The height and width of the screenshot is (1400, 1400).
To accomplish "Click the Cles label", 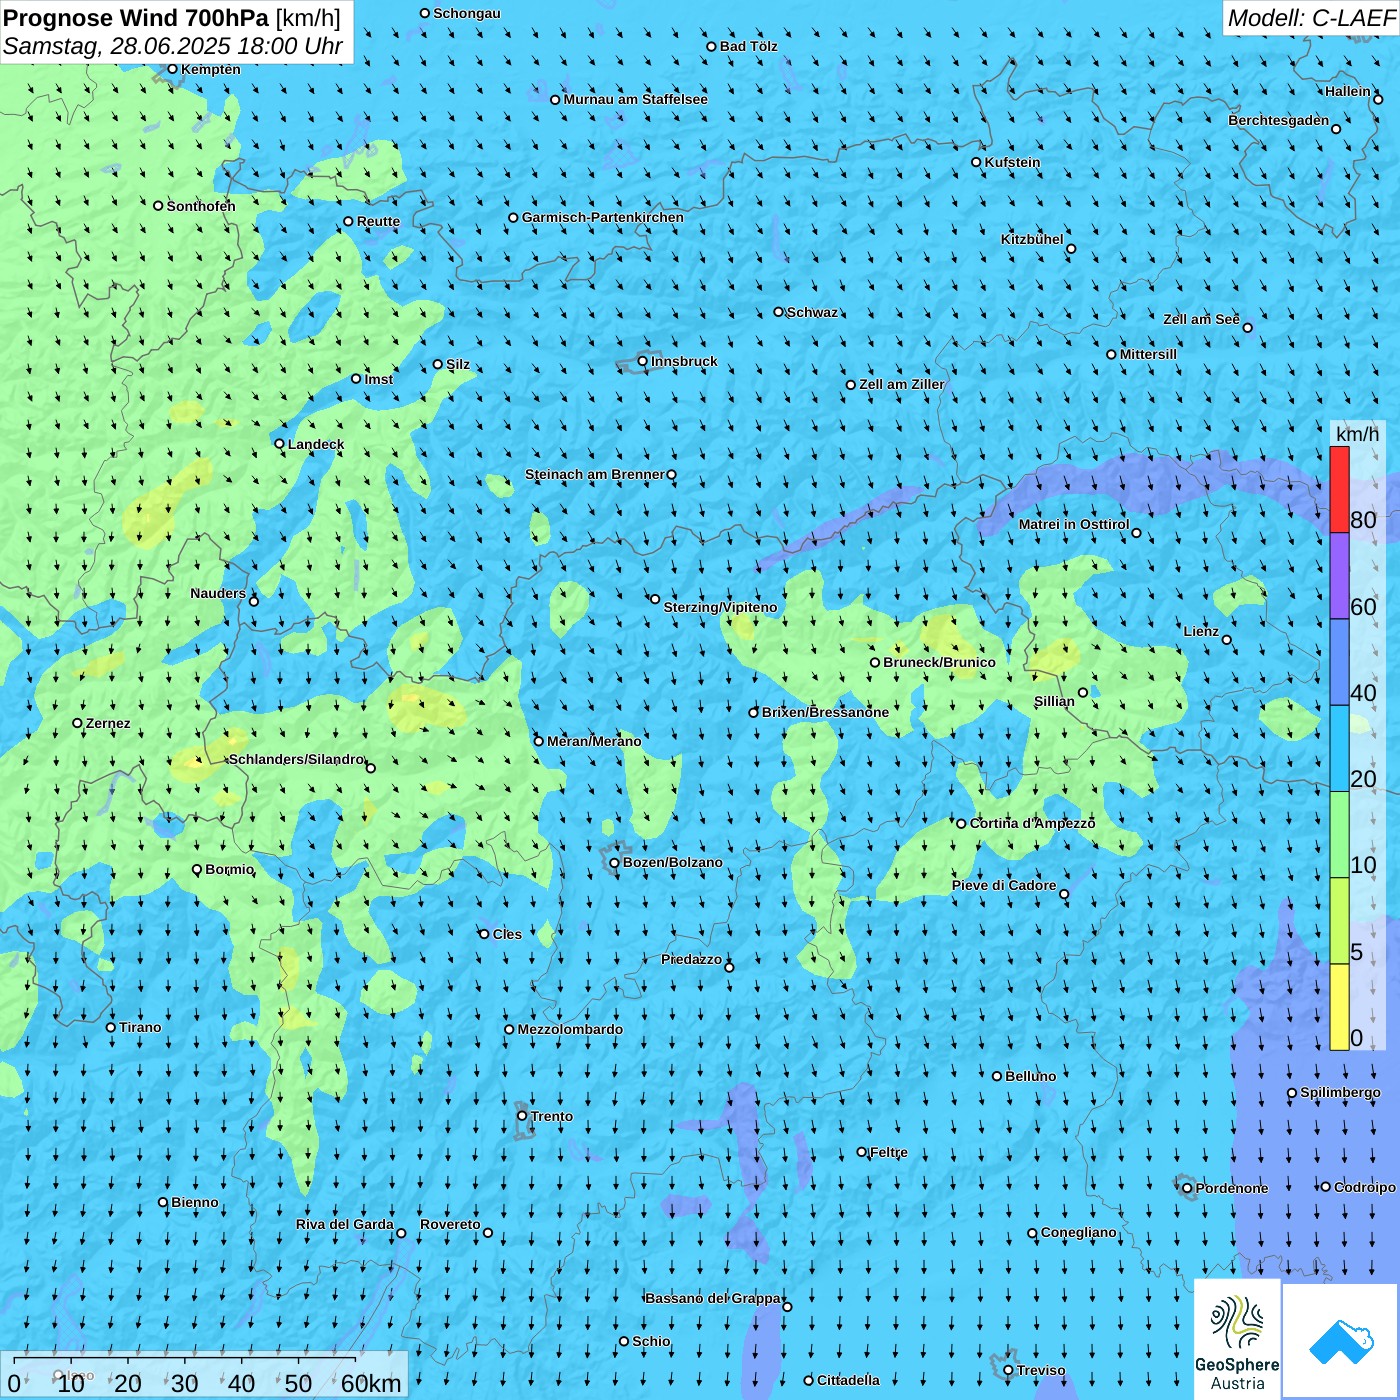I will pos(507,934).
